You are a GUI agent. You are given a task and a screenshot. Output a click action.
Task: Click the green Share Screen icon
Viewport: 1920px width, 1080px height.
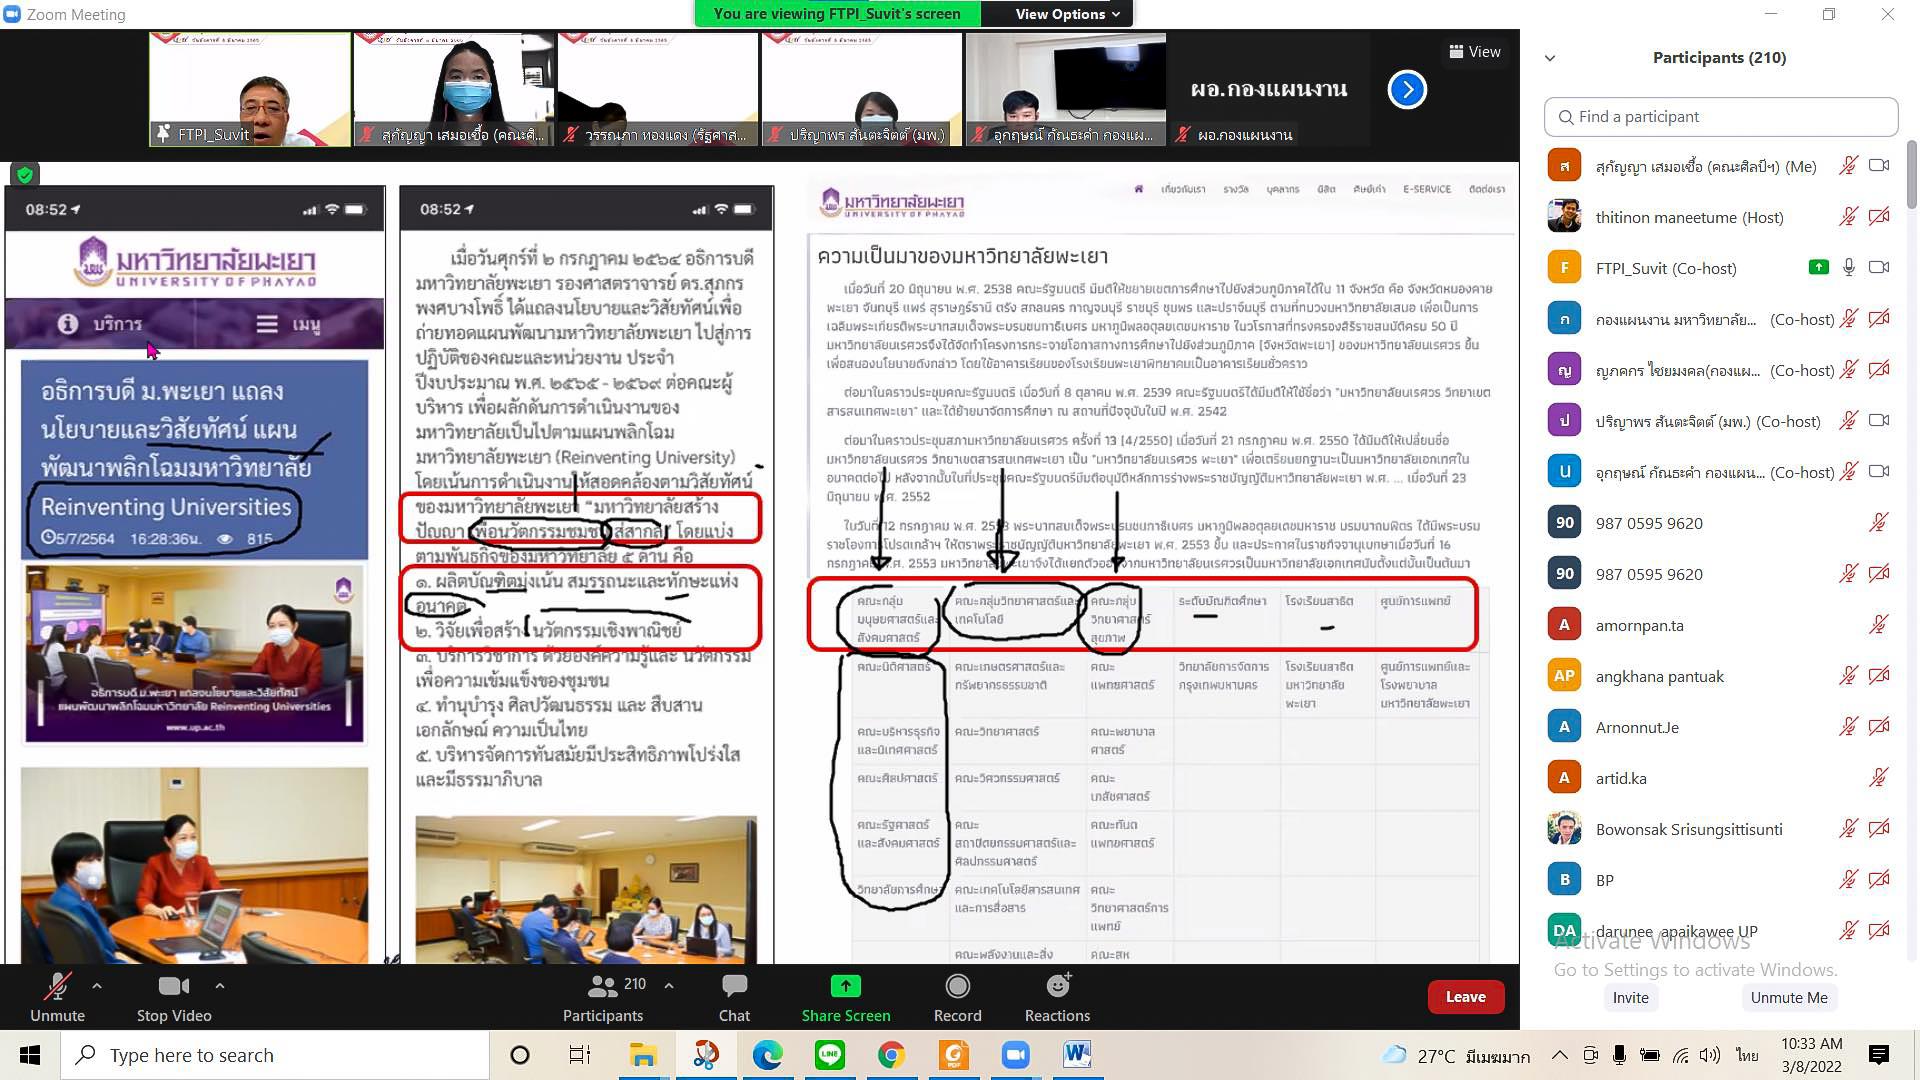tap(845, 986)
